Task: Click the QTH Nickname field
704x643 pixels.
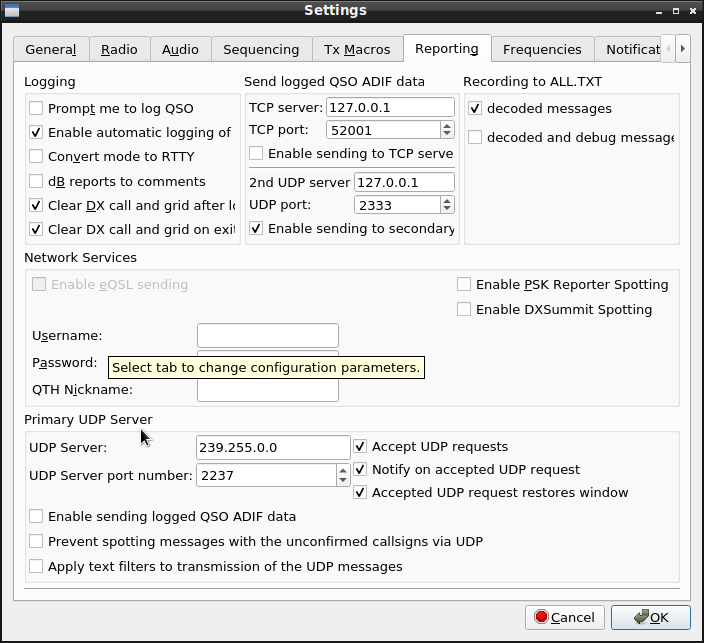Action: pyautogui.click(x=268, y=390)
